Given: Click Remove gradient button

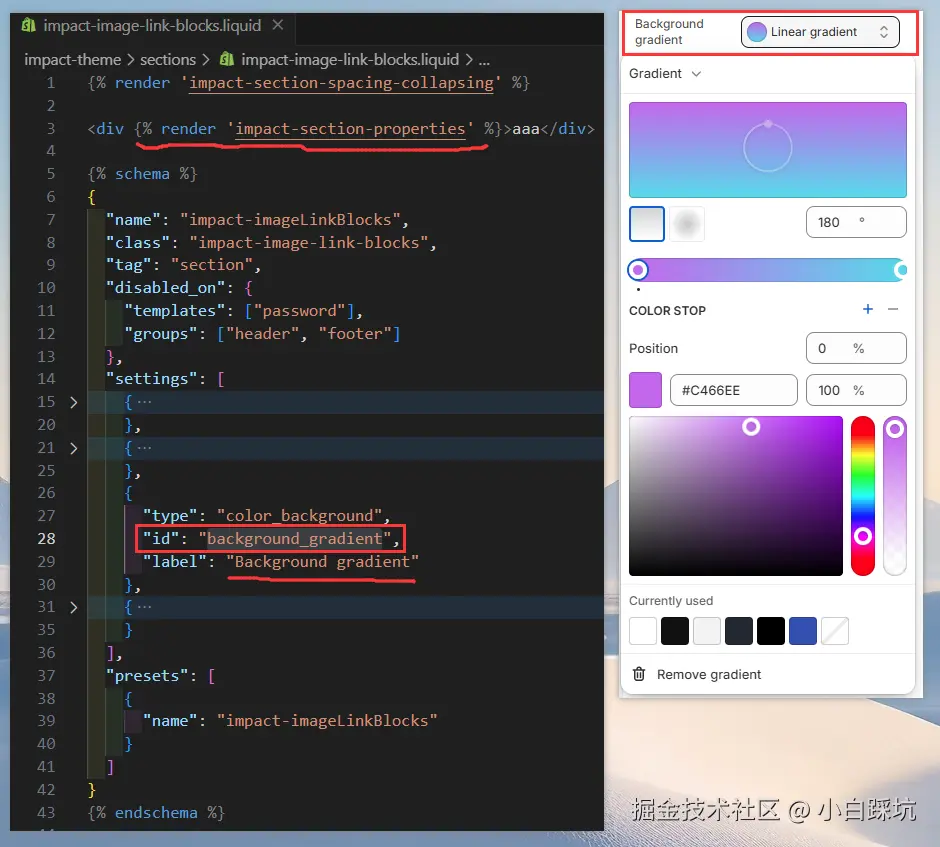Looking at the screenshot, I should [x=697, y=674].
